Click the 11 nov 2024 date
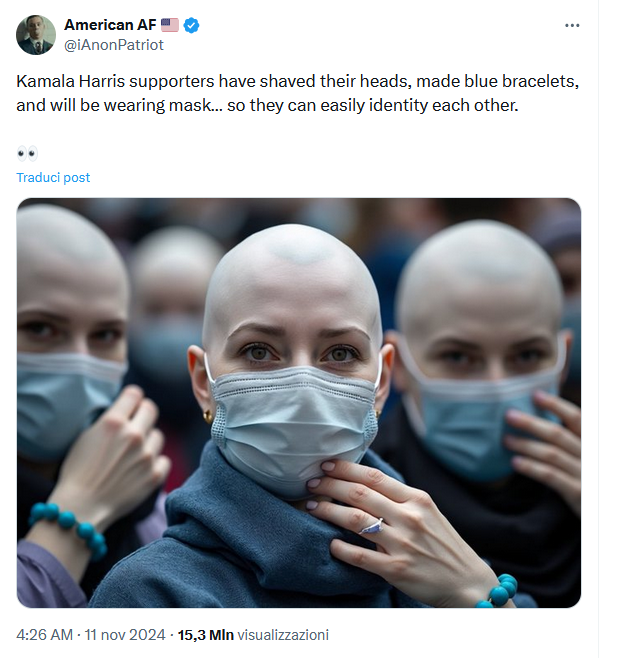The width and height of the screenshot is (617, 658). [x=125, y=634]
